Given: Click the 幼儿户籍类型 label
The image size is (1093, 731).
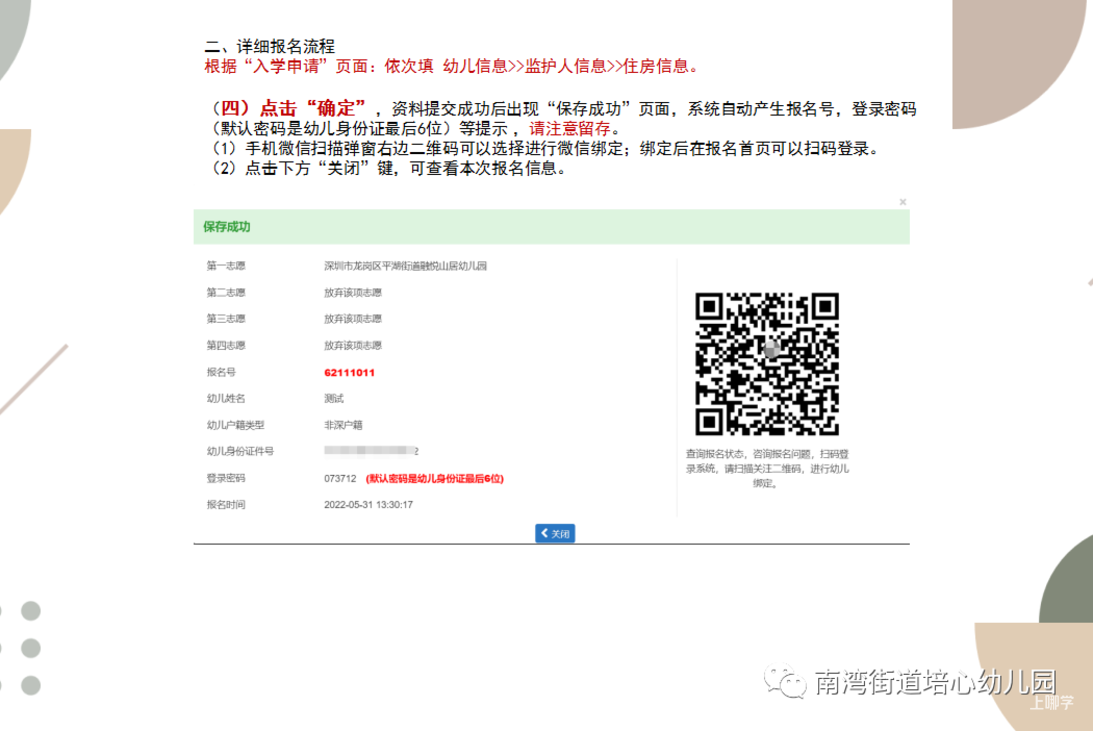Looking at the screenshot, I should pyautogui.click(x=236, y=425).
